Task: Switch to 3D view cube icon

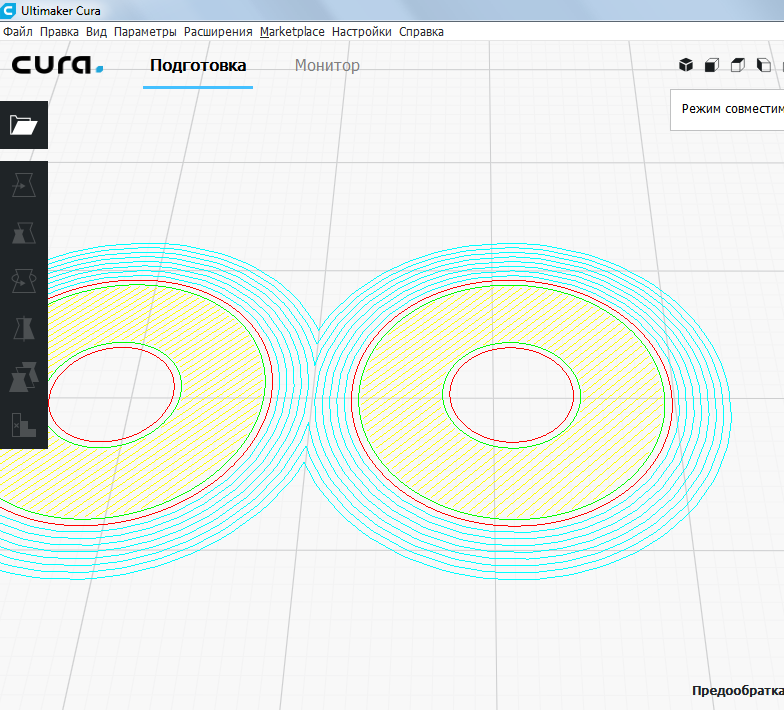Action: [x=686, y=65]
